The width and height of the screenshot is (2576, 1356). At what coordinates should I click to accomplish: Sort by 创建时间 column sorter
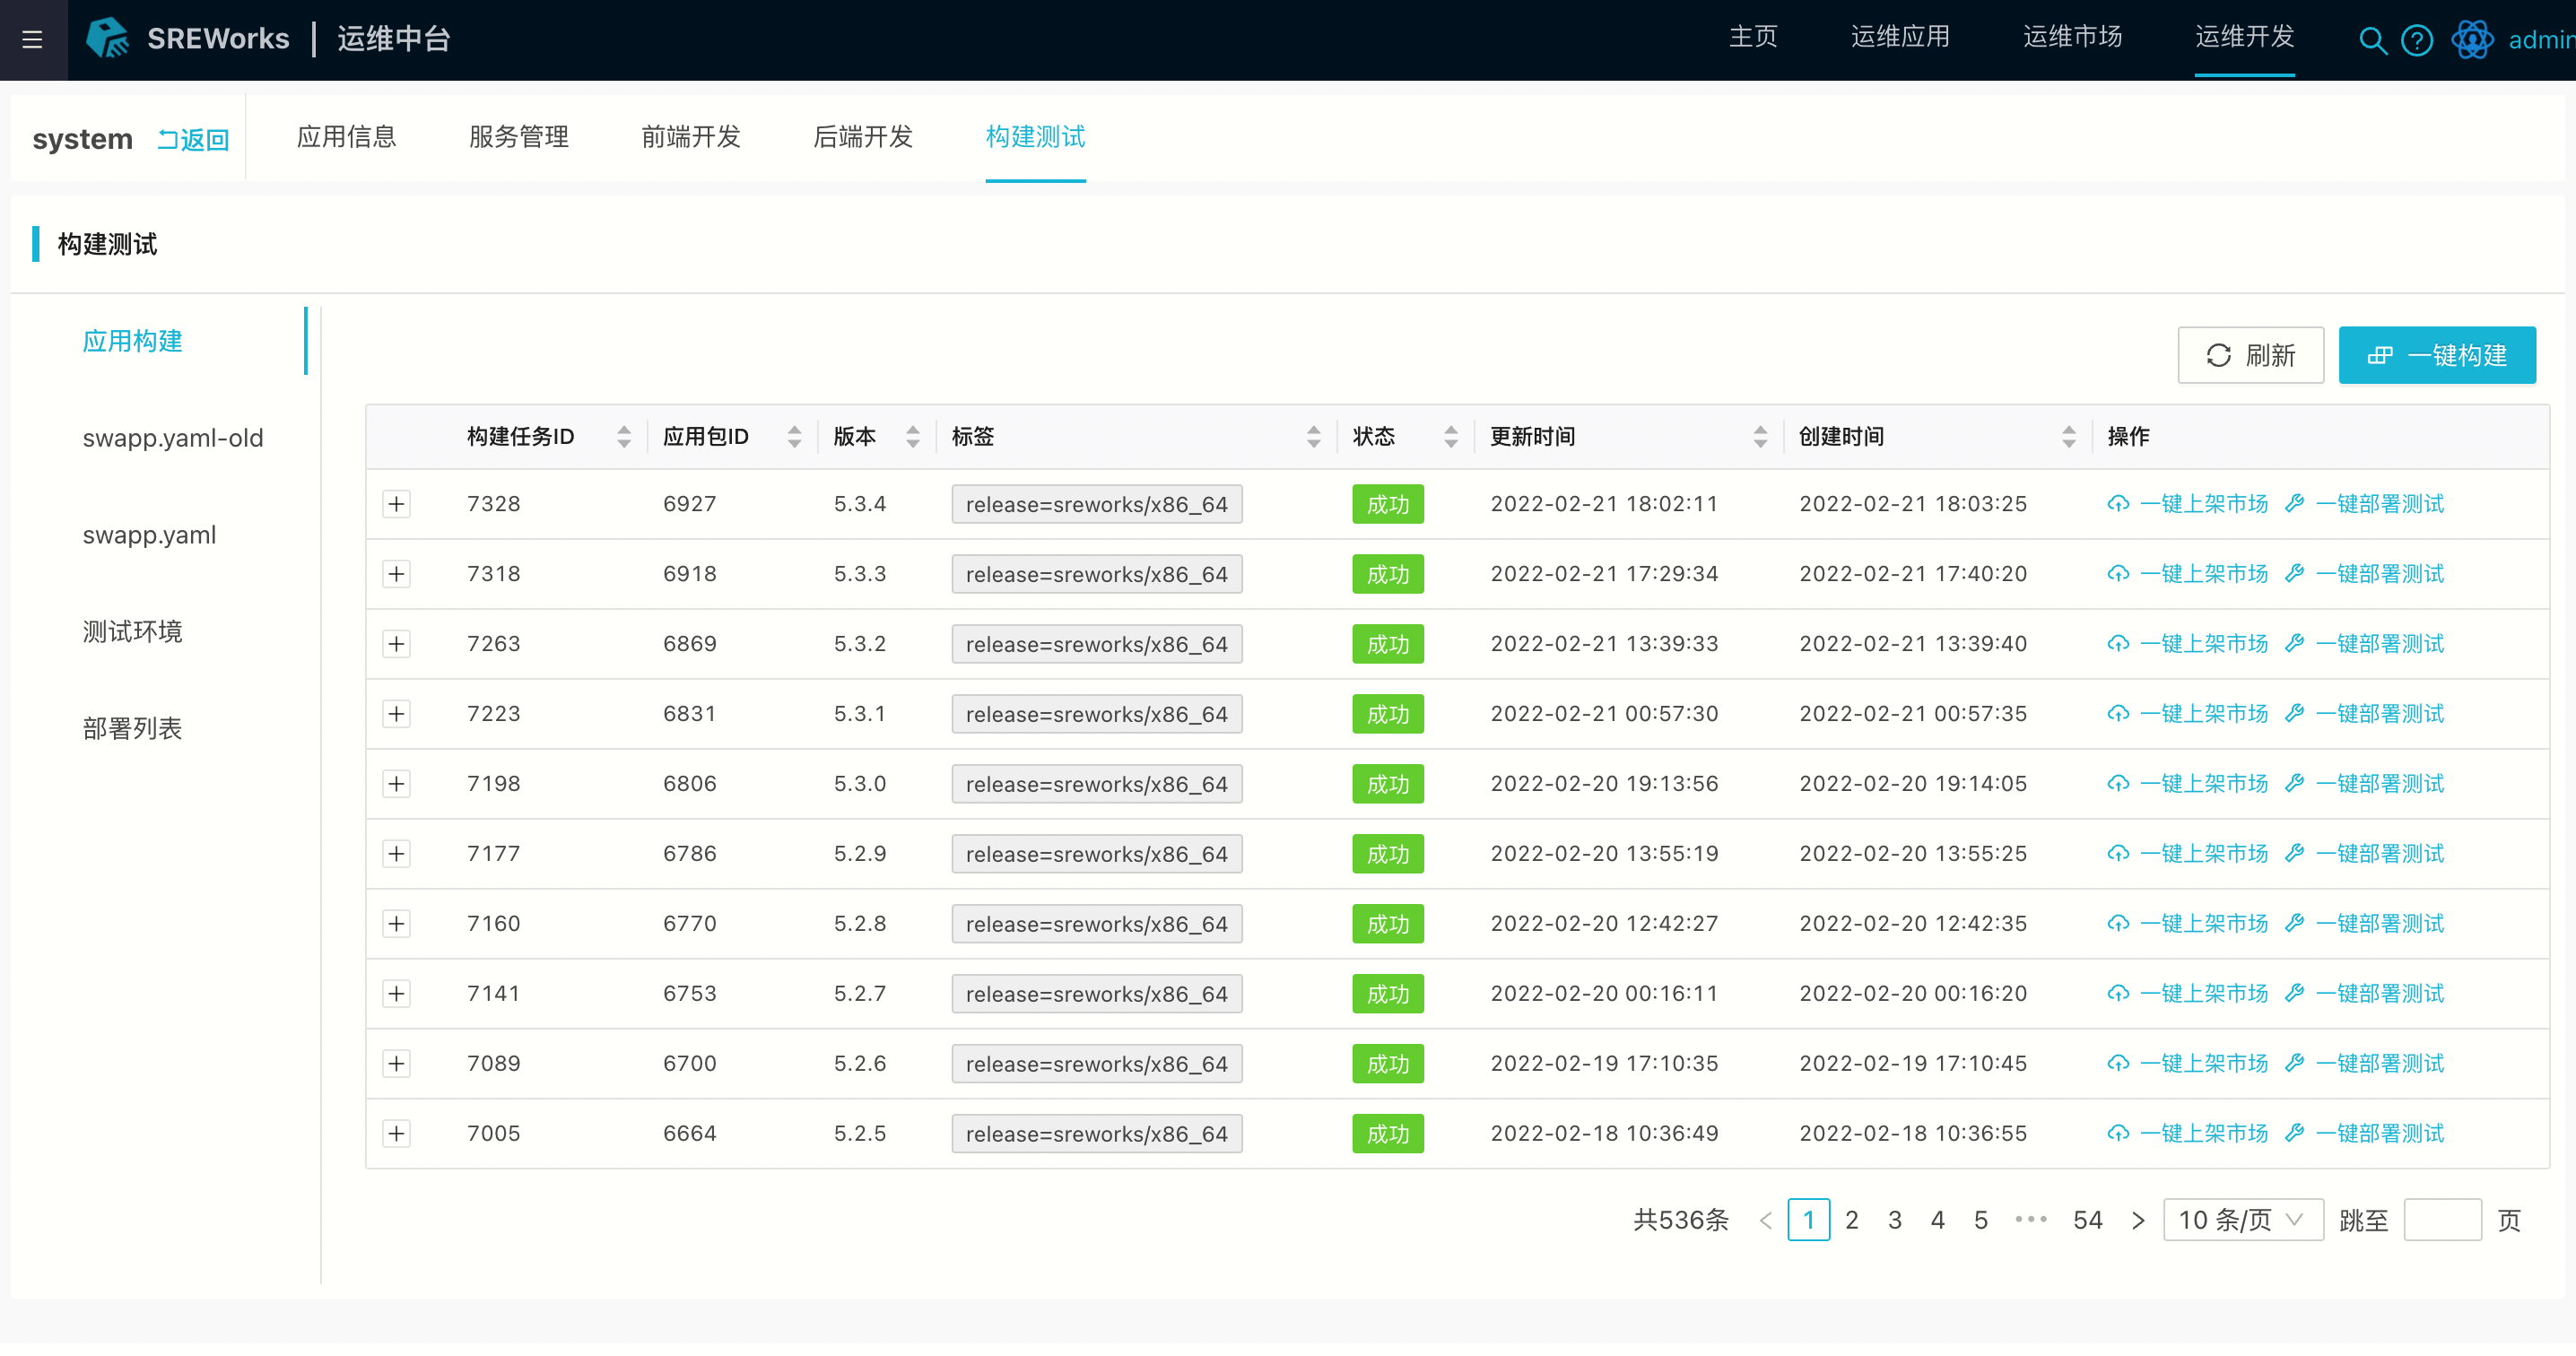tap(2068, 436)
